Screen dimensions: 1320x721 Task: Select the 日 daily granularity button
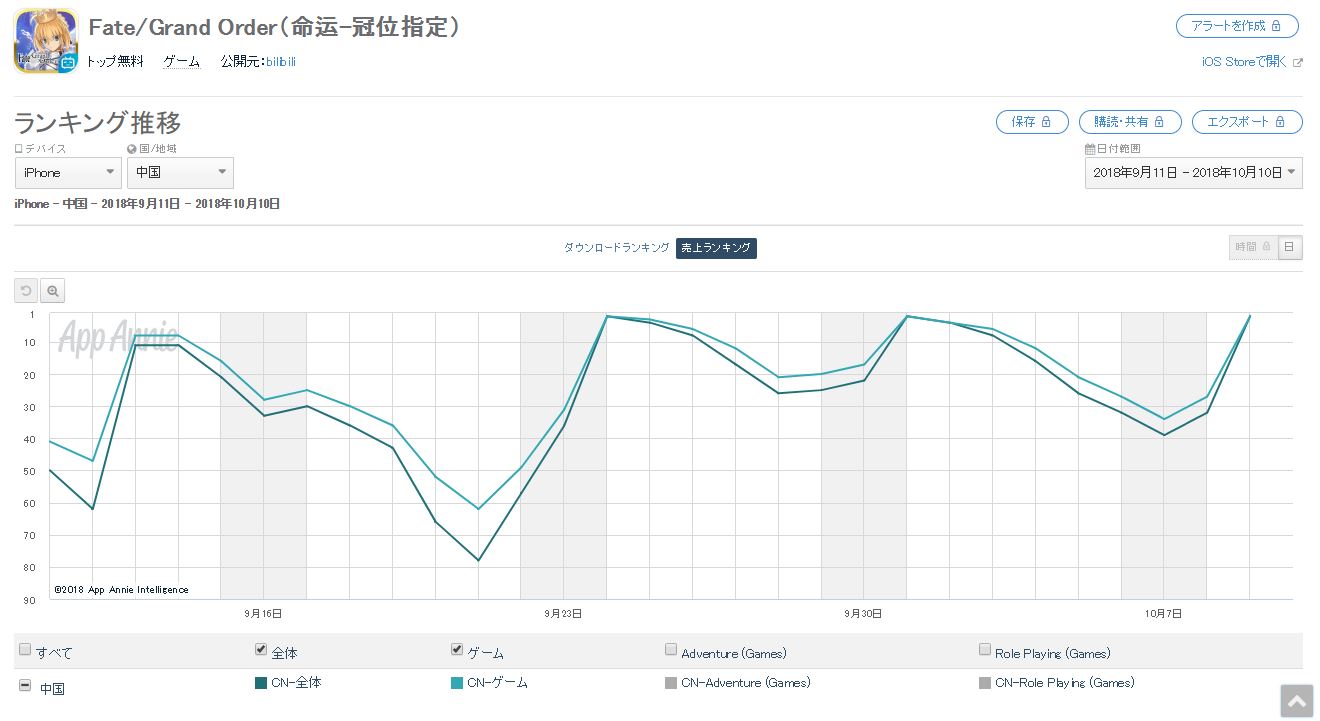[1290, 247]
